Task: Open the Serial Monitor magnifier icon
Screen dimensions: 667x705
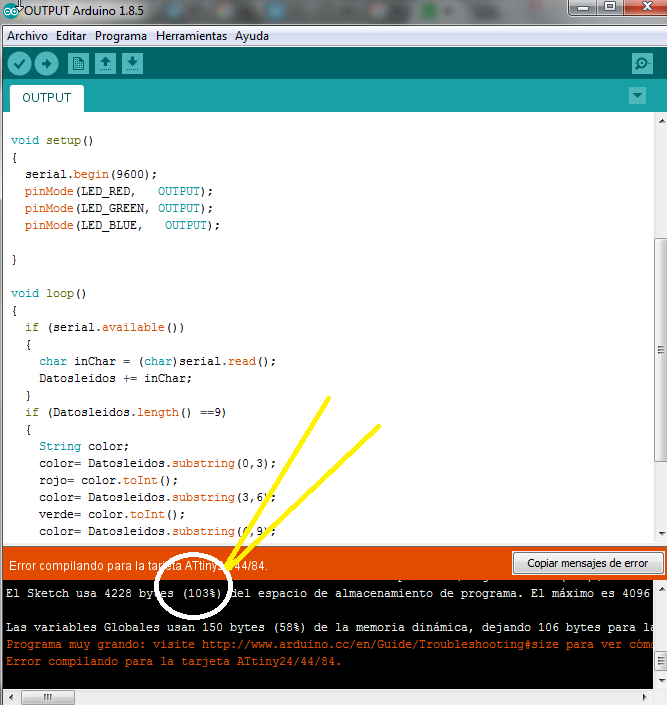Action: pyautogui.click(x=642, y=64)
